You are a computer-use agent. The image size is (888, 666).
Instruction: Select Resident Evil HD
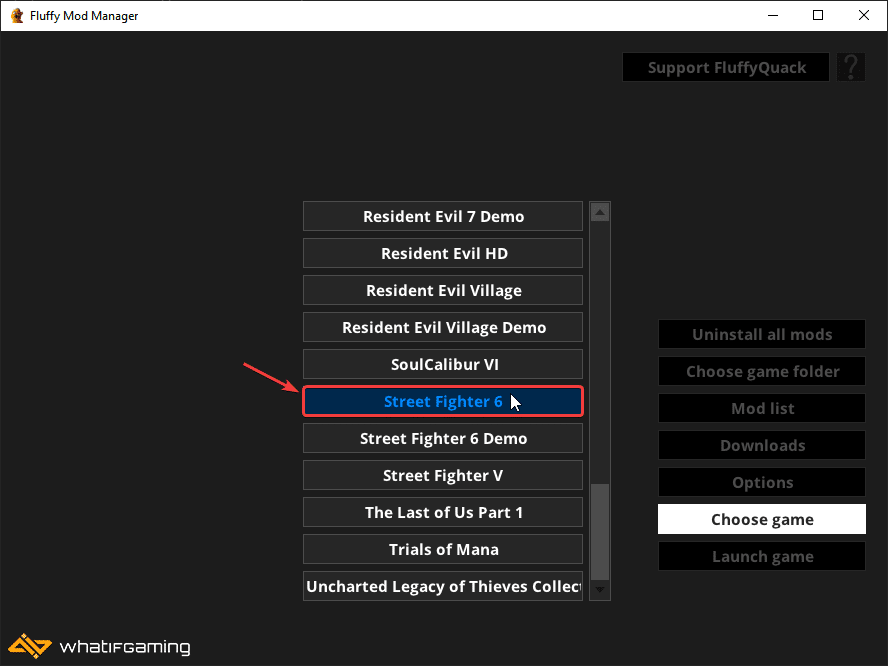[x=443, y=253]
